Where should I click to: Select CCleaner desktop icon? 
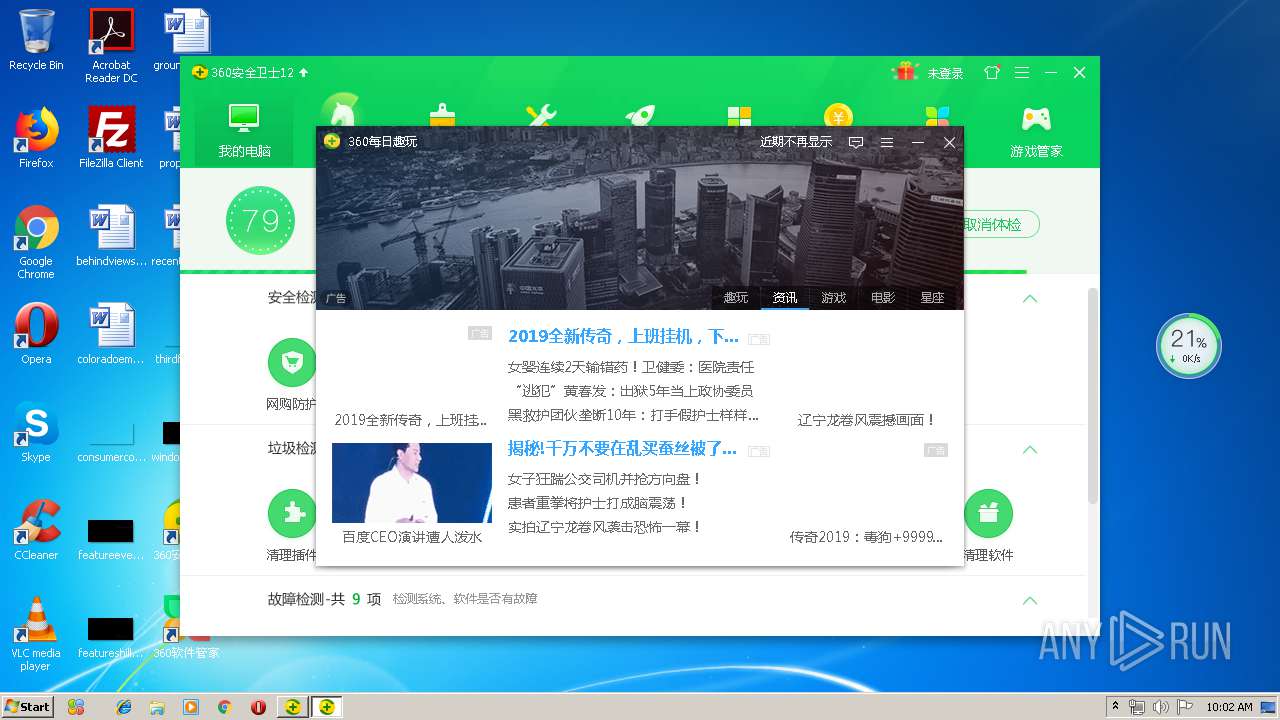coord(36,530)
